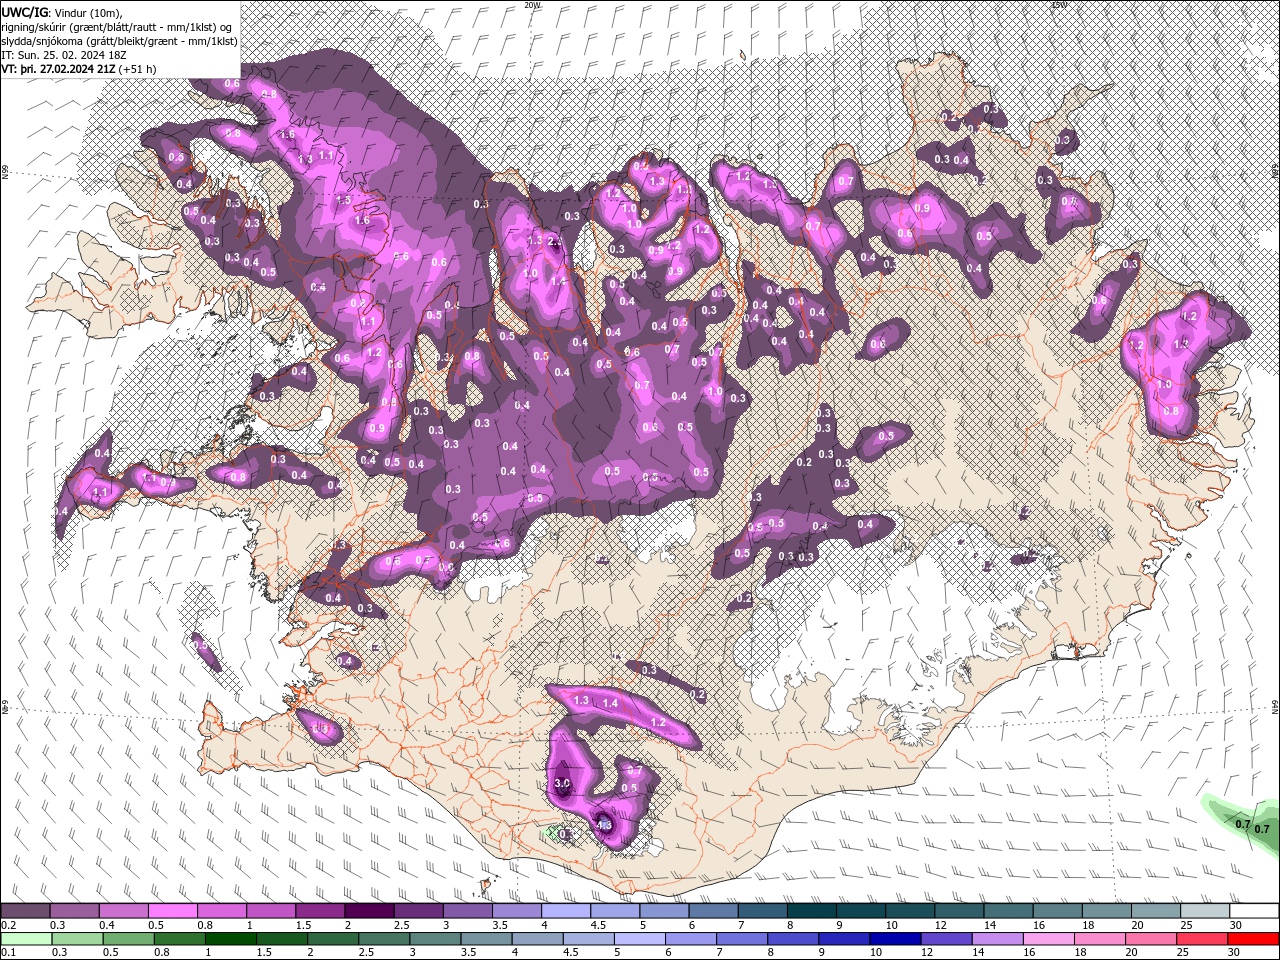Click the pink top-row swatch between 0.5 and 0.8
The height and width of the screenshot is (960, 1280).
172,911
